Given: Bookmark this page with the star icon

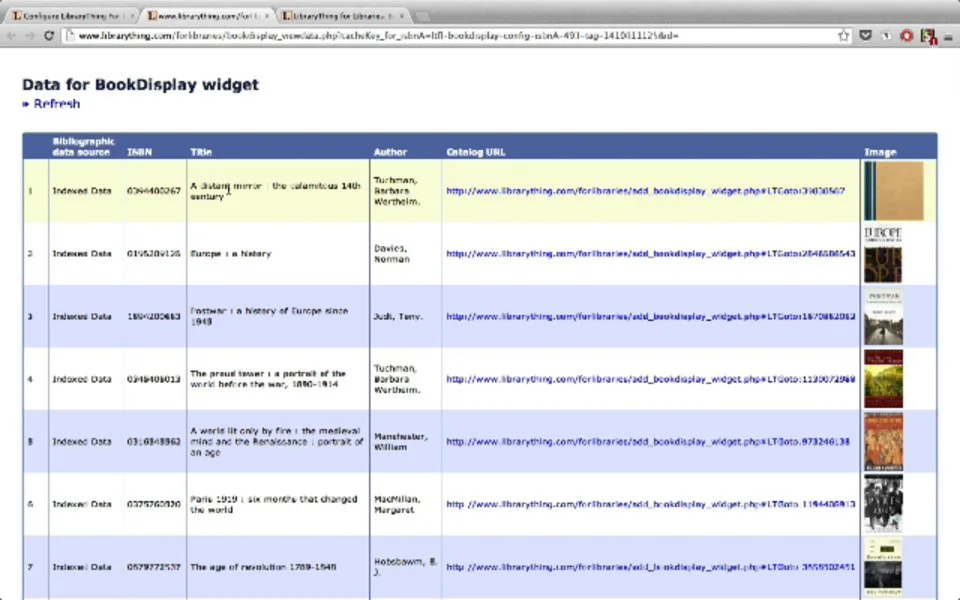Looking at the screenshot, I should click(844, 36).
